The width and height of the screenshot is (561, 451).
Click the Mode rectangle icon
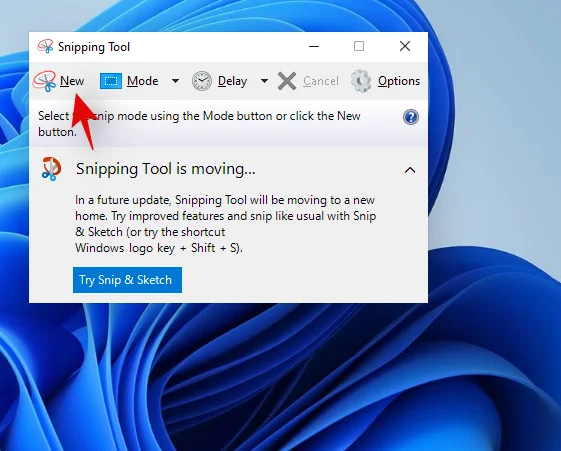pos(111,81)
